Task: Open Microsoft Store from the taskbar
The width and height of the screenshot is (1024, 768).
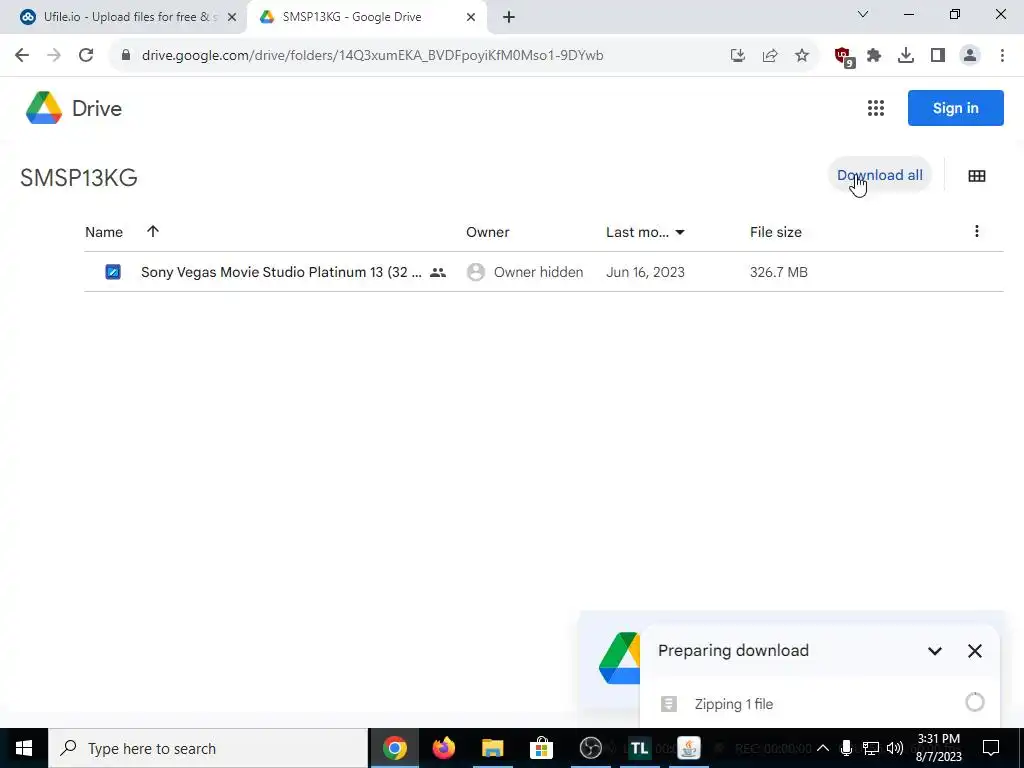Action: pyautogui.click(x=541, y=748)
